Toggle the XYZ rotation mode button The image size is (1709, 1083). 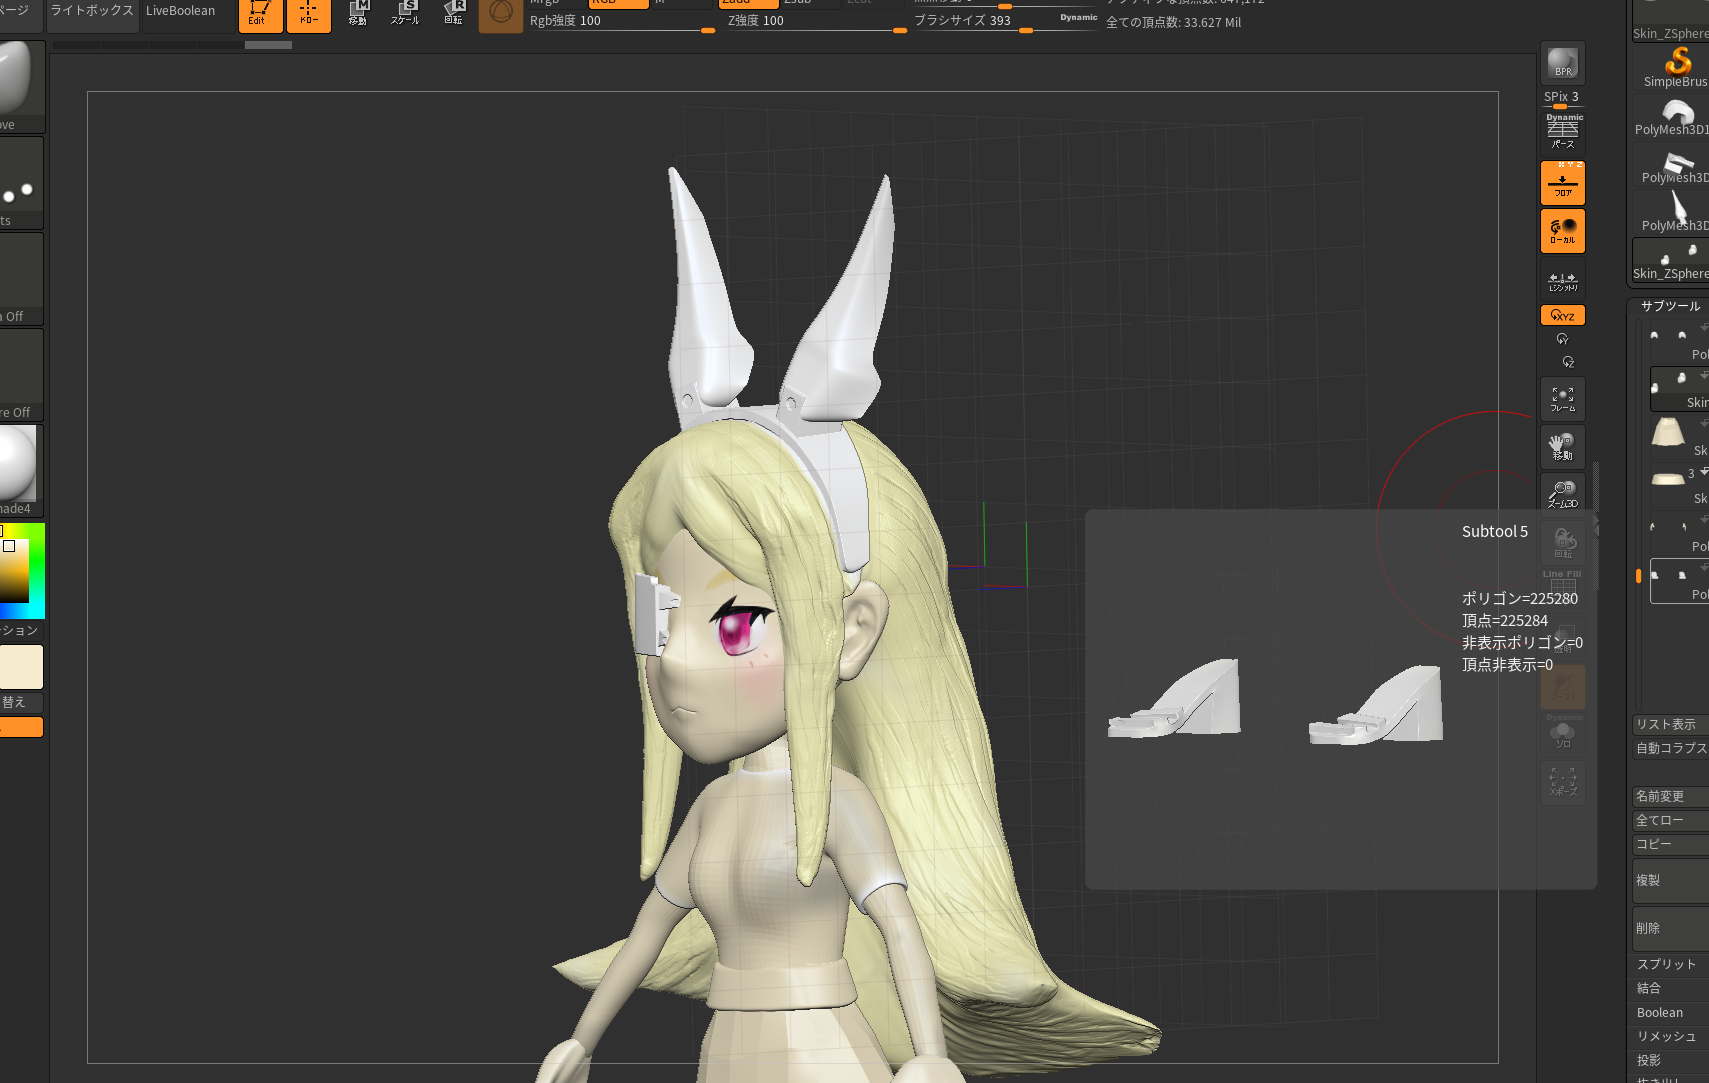tap(1563, 315)
